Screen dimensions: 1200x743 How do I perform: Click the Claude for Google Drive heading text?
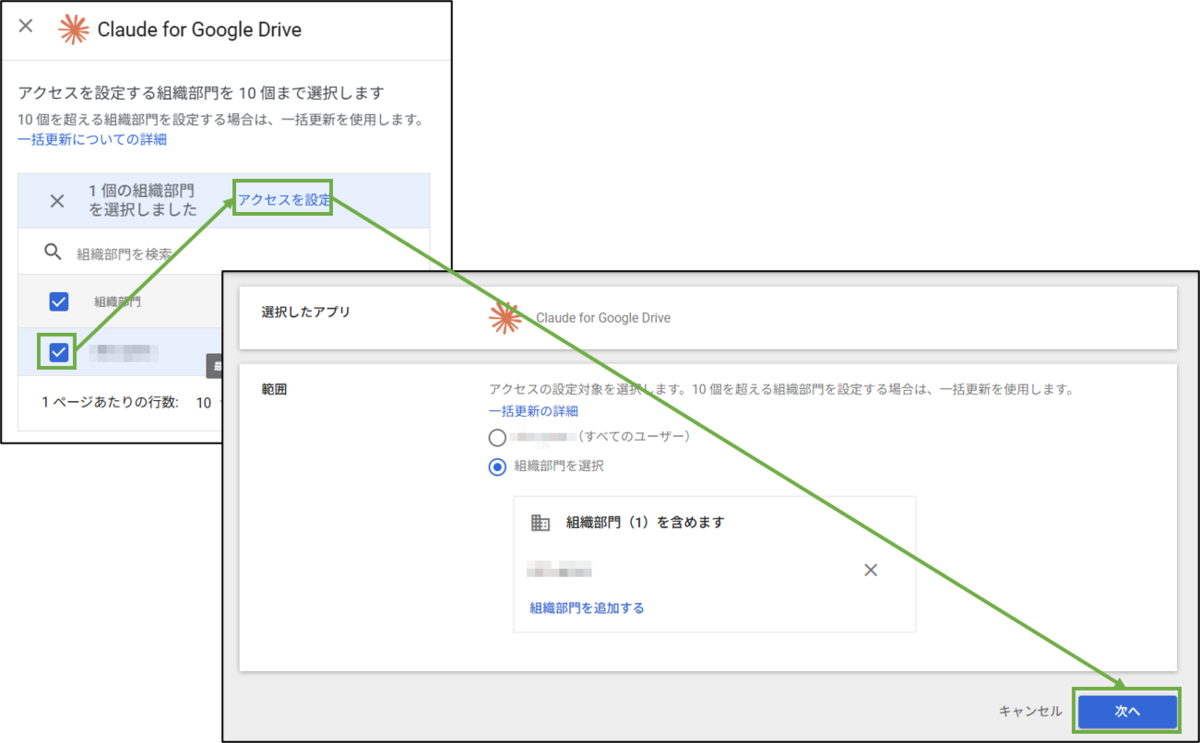tap(199, 30)
